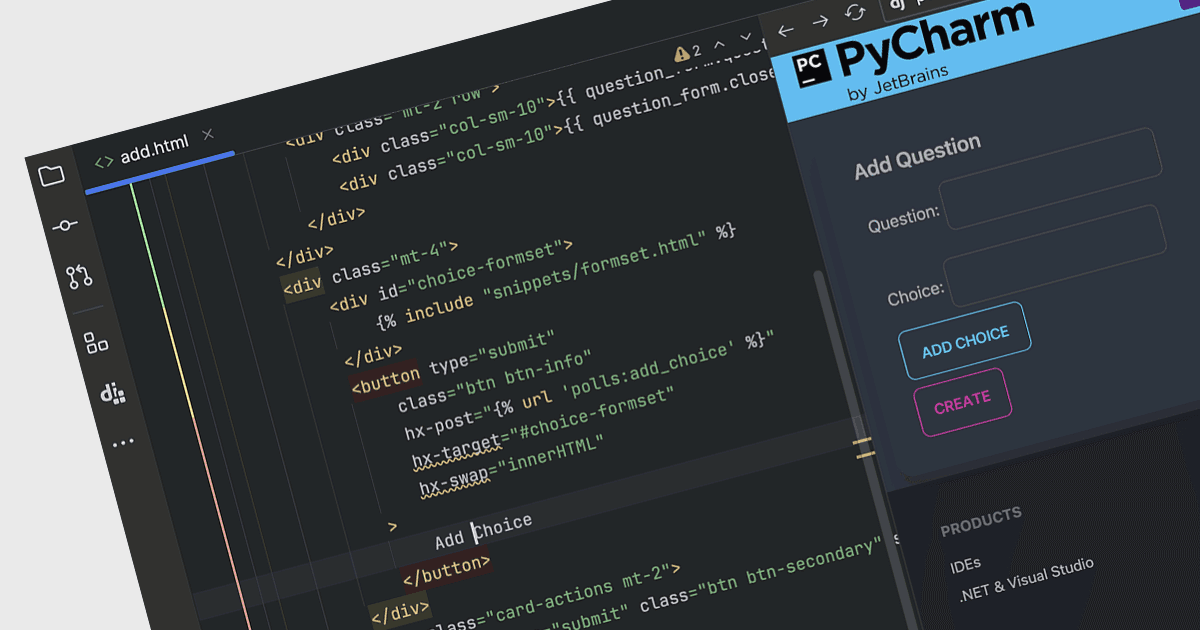Click the 'Add Choice' text in editor
Image resolution: width=1200 pixels, height=630 pixels.
pyautogui.click(x=483, y=531)
